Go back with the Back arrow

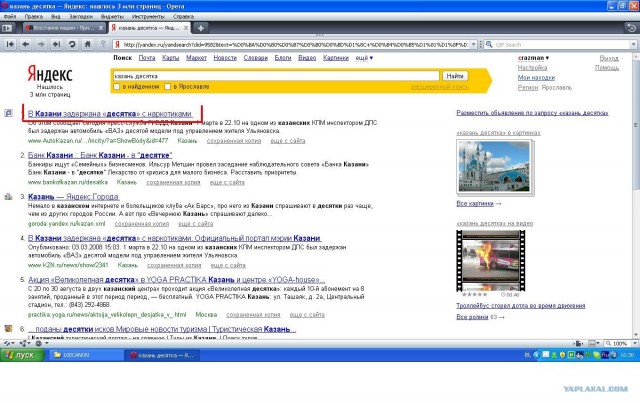(26, 44)
